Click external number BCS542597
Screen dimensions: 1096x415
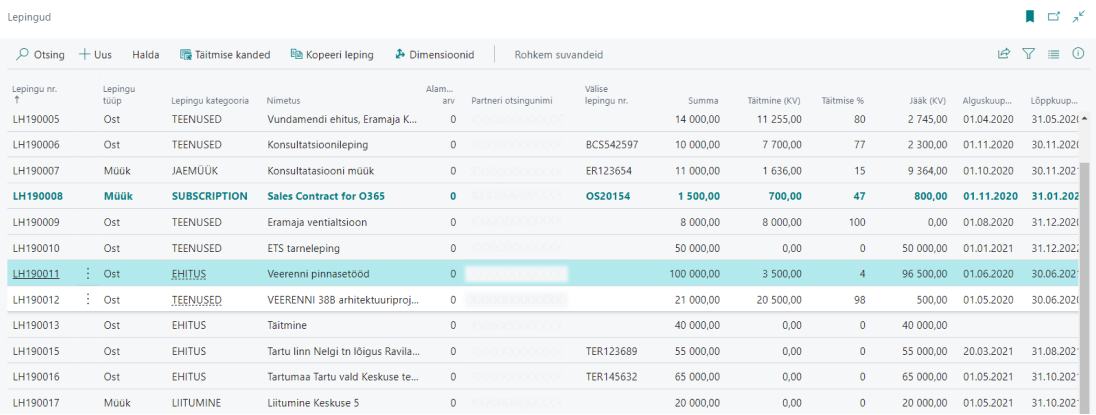[612, 145]
